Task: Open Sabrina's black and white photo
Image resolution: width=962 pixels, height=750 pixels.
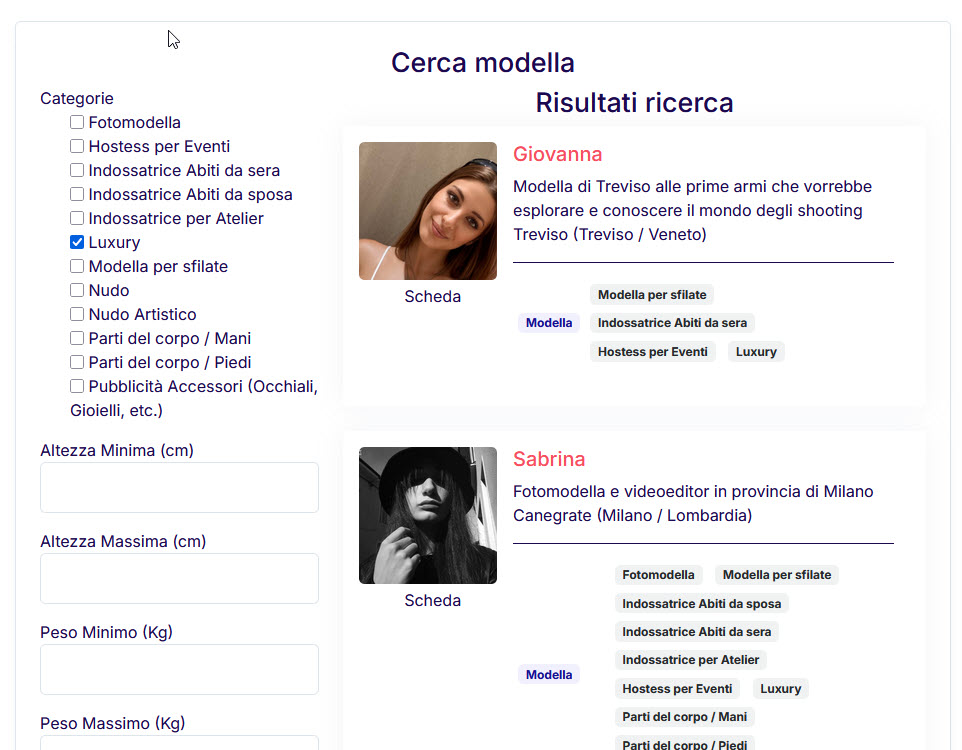Action: (x=427, y=515)
